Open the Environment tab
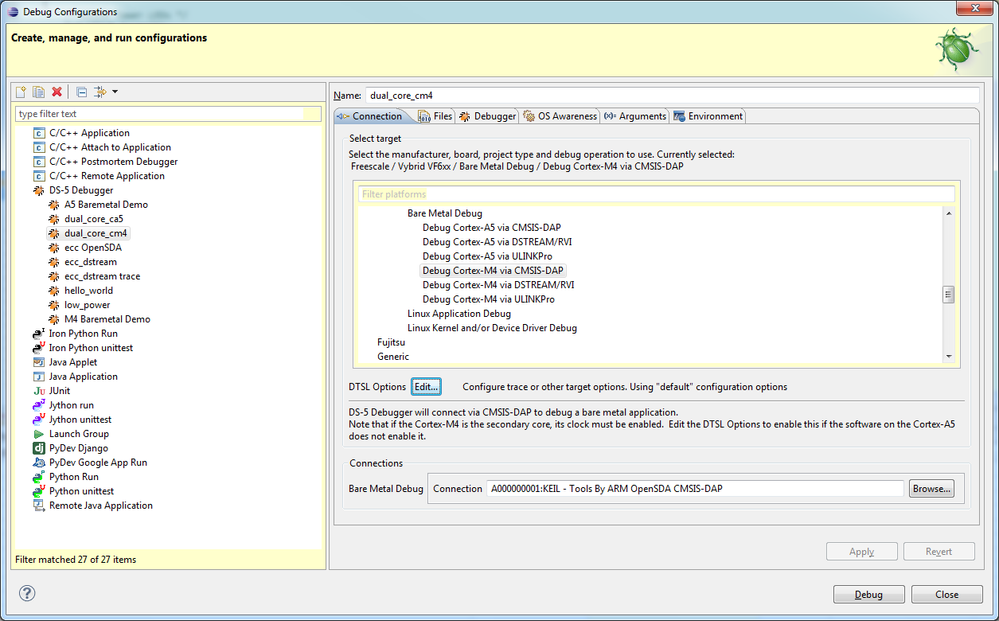 click(708, 116)
